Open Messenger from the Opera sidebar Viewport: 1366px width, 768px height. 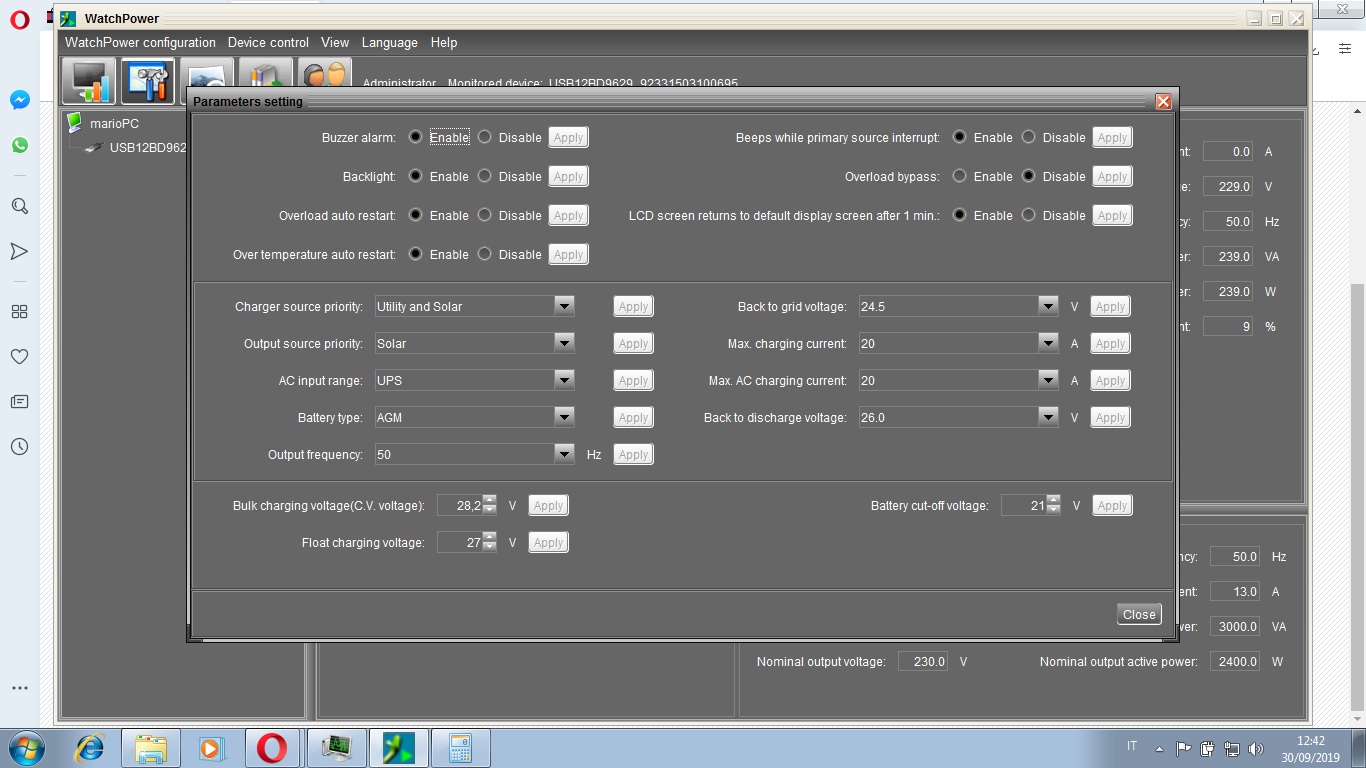(19, 100)
